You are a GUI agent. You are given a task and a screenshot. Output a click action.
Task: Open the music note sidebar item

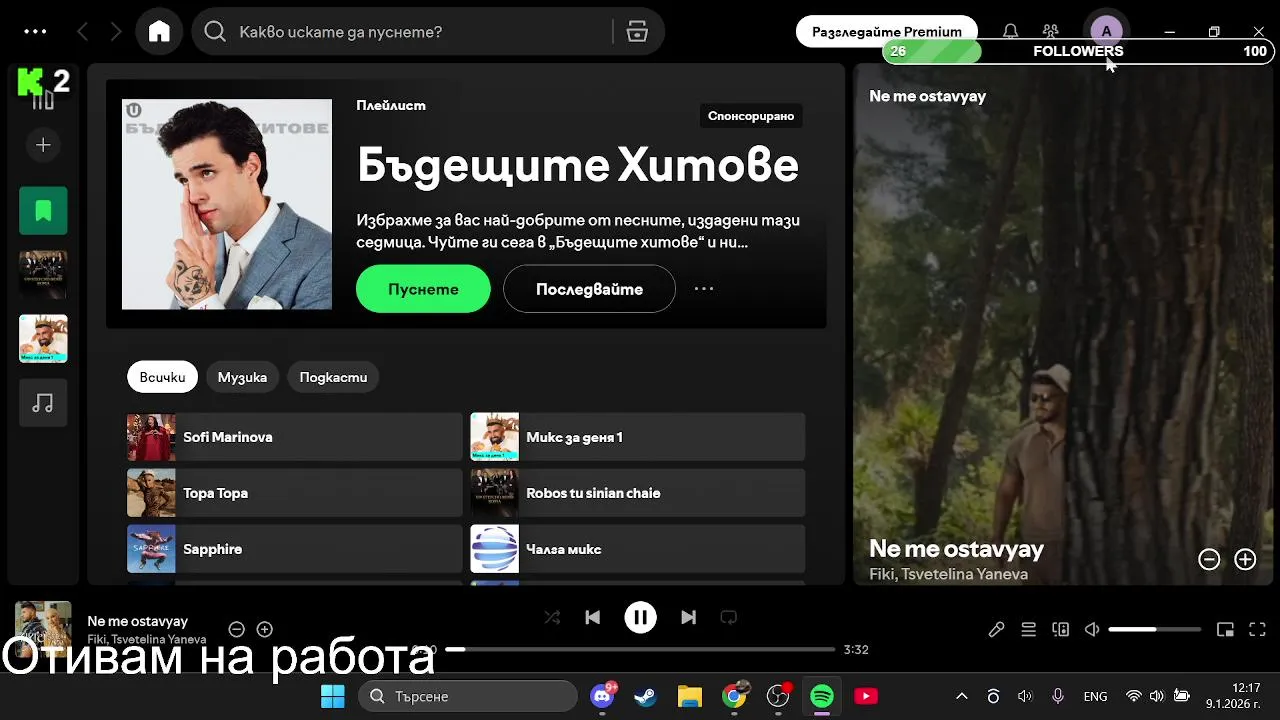pos(43,402)
